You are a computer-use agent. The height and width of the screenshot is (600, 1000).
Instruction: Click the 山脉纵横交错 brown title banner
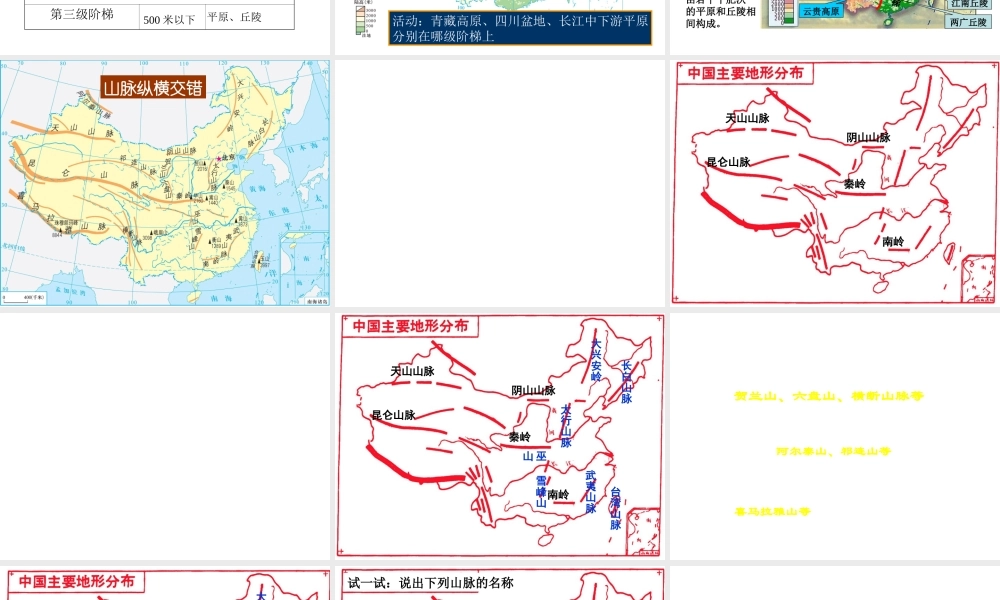tap(153, 87)
